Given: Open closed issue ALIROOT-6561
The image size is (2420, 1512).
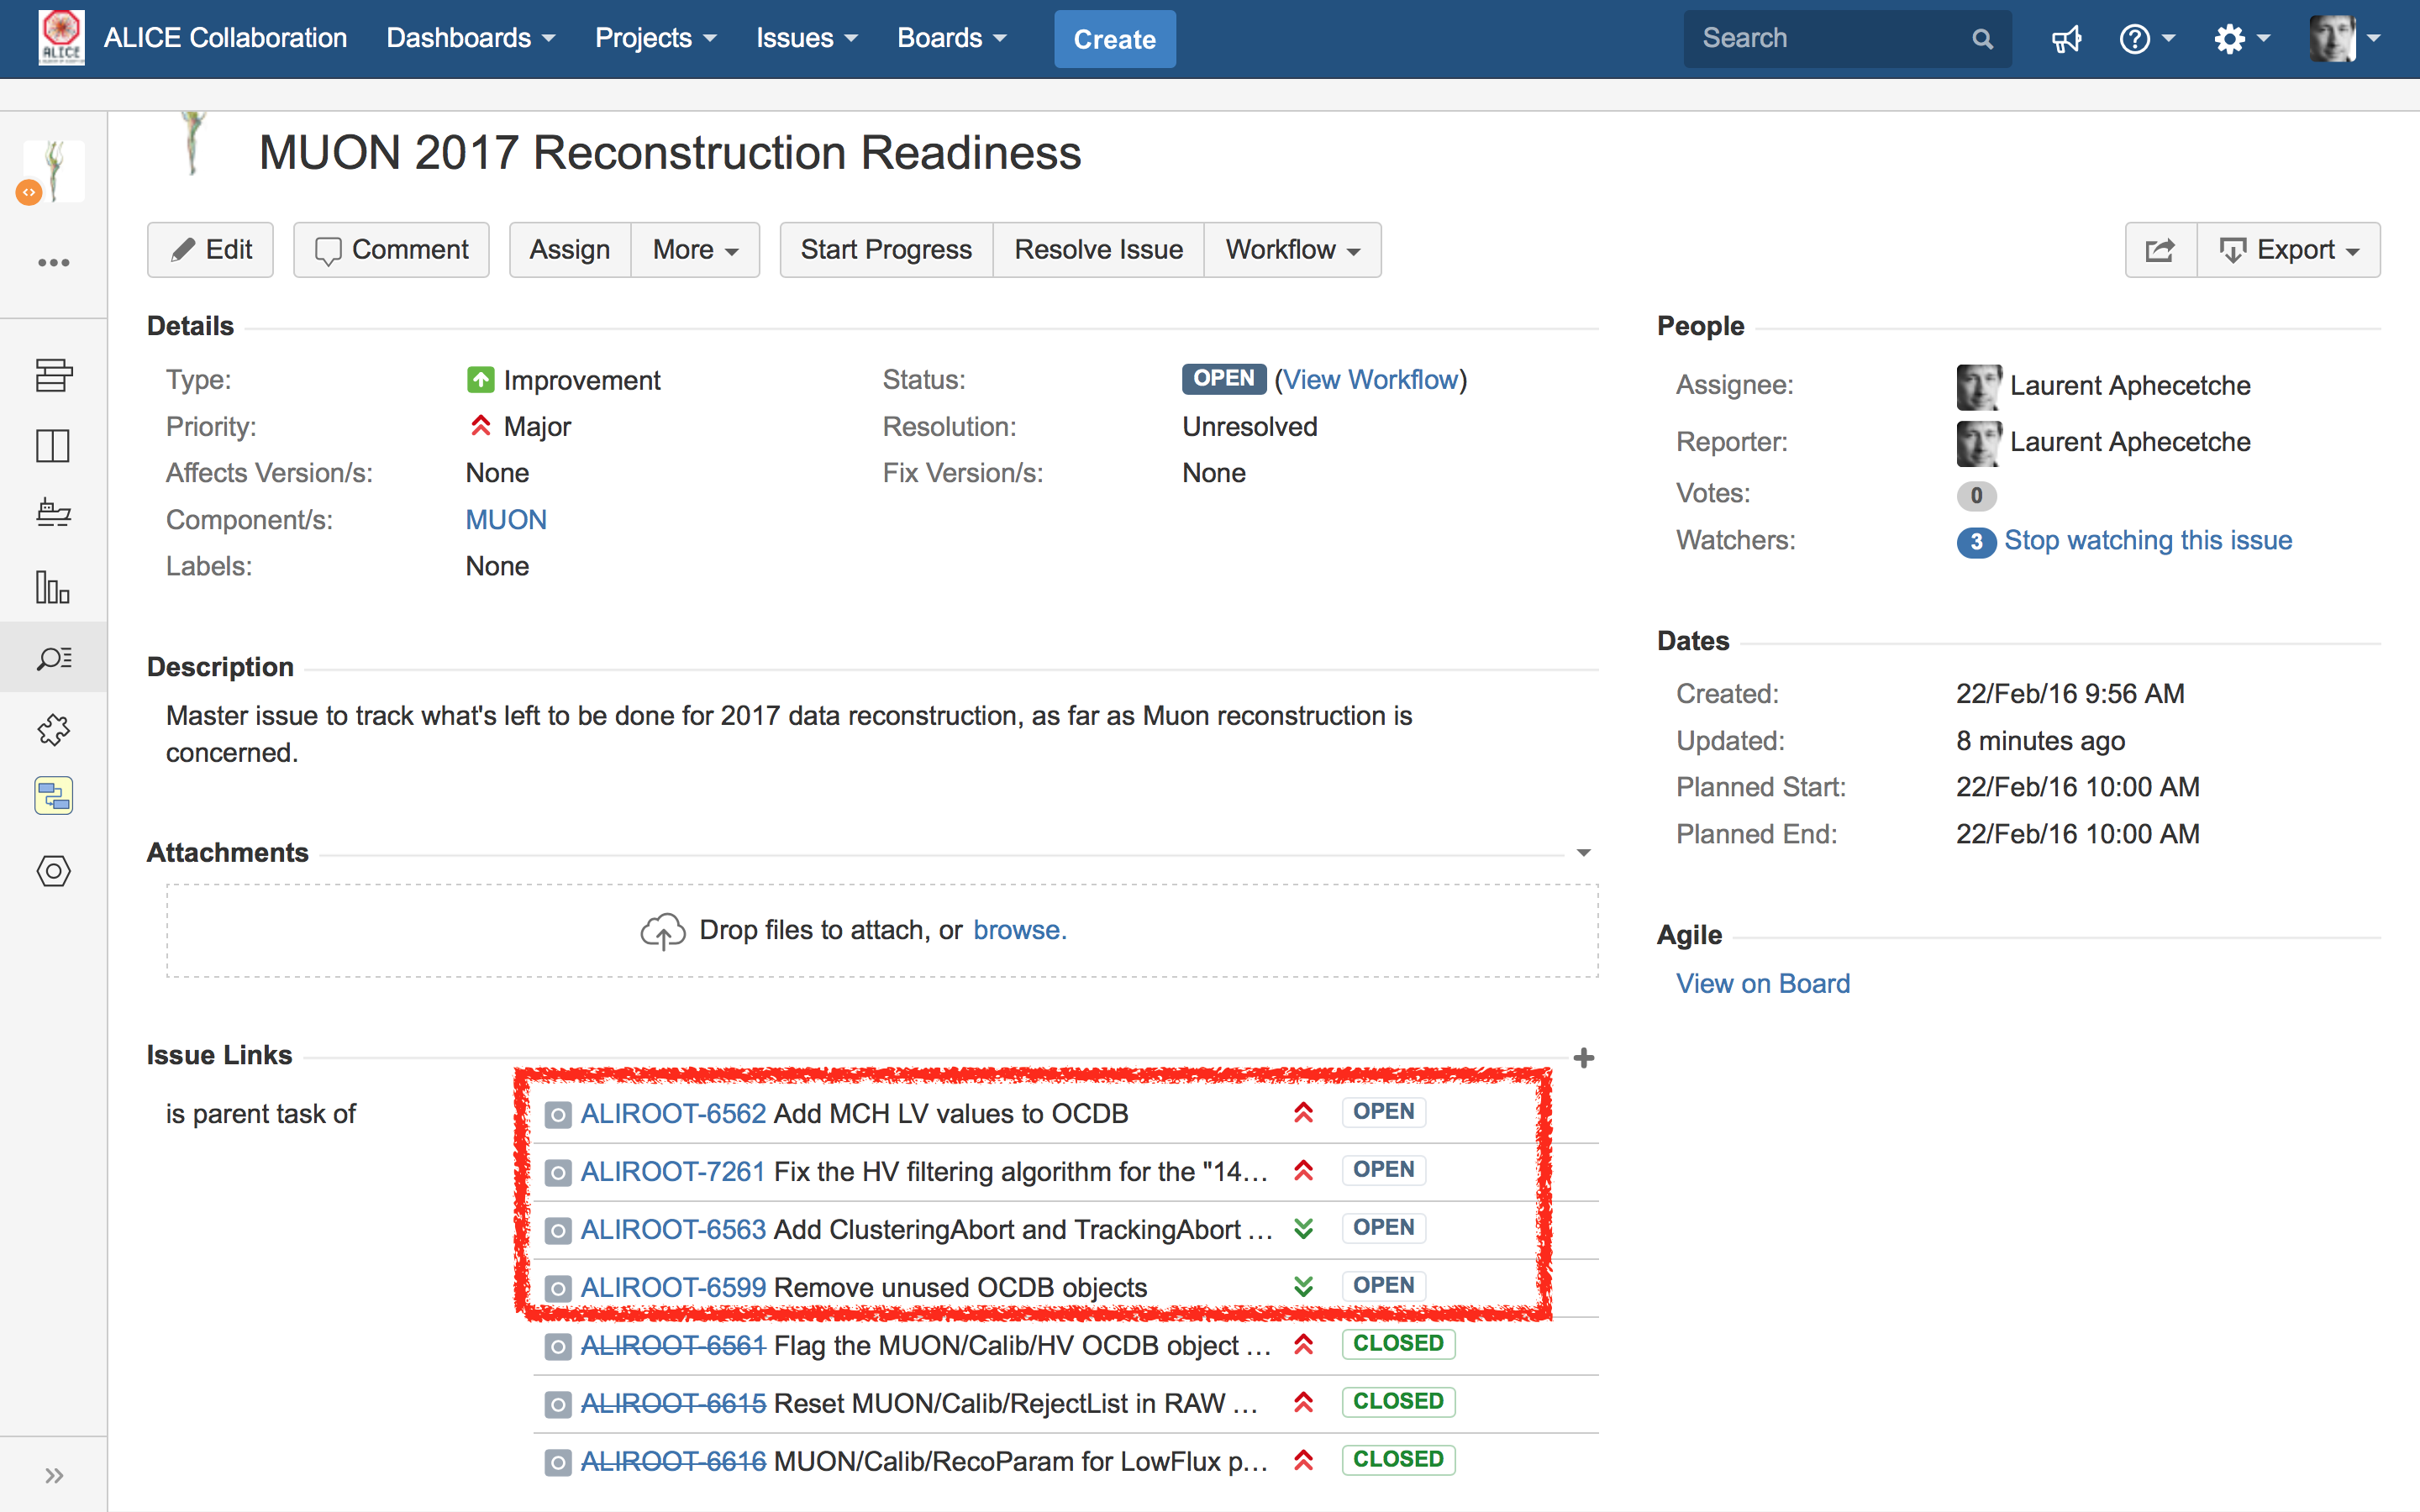Looking at the screenshot, I should coord(673,1346).
